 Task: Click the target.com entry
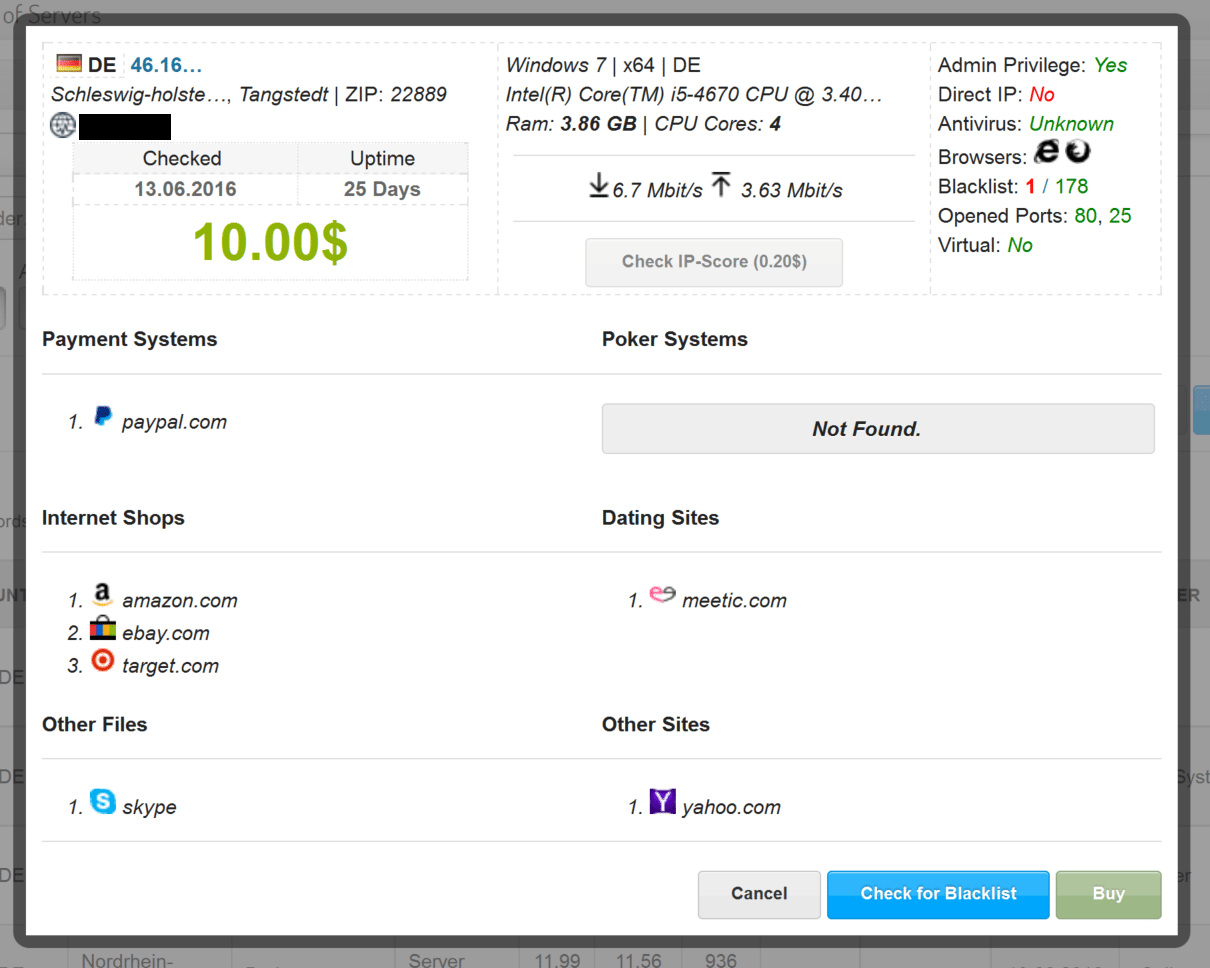[170, 666]
